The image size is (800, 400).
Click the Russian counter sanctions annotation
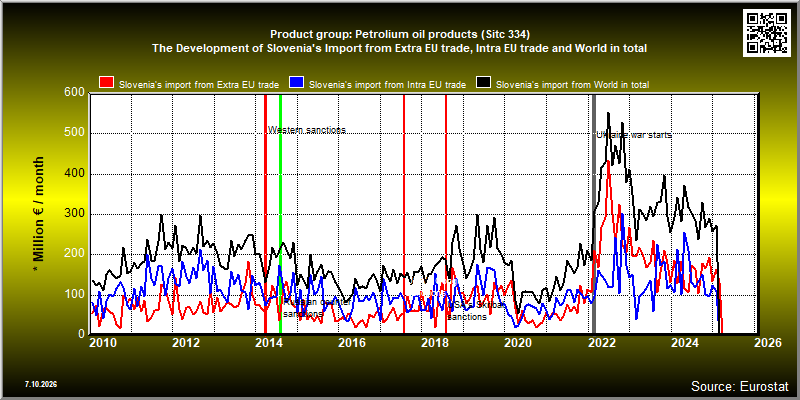click(x=317, y=308)
